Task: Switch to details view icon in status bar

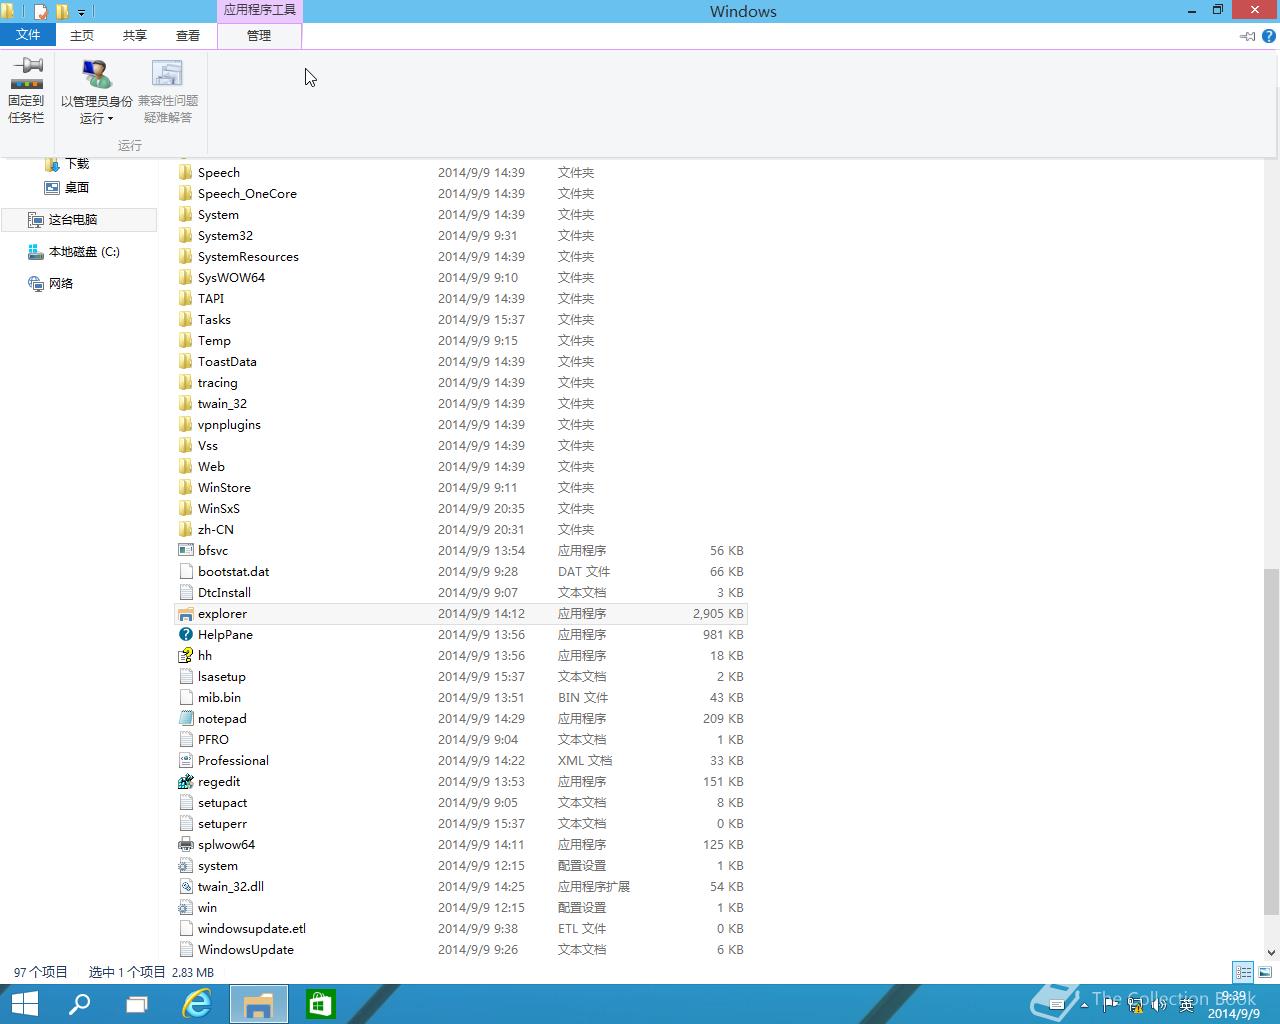Action: (x=1243, y=972)
